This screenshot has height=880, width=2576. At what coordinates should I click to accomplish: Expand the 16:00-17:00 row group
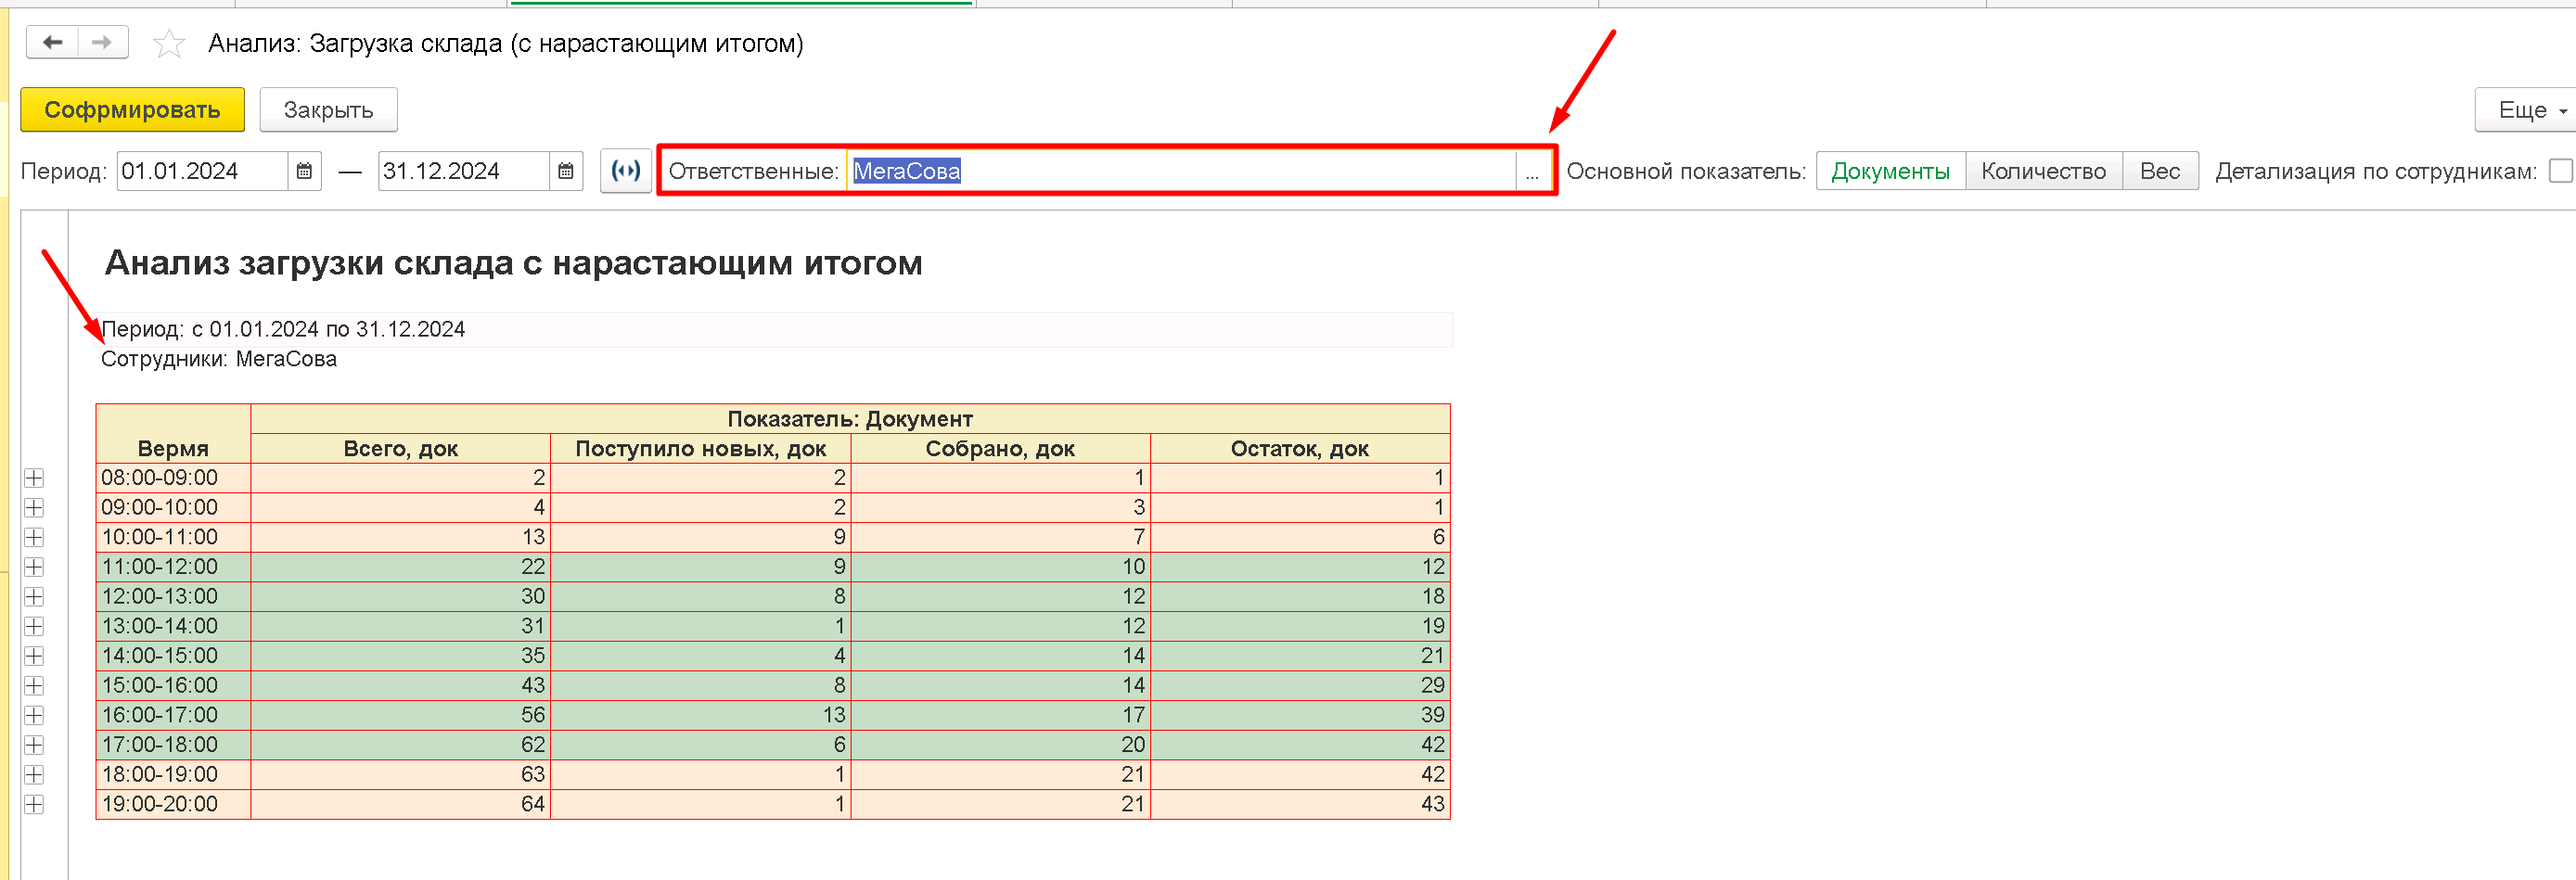[x=34, y=715]
